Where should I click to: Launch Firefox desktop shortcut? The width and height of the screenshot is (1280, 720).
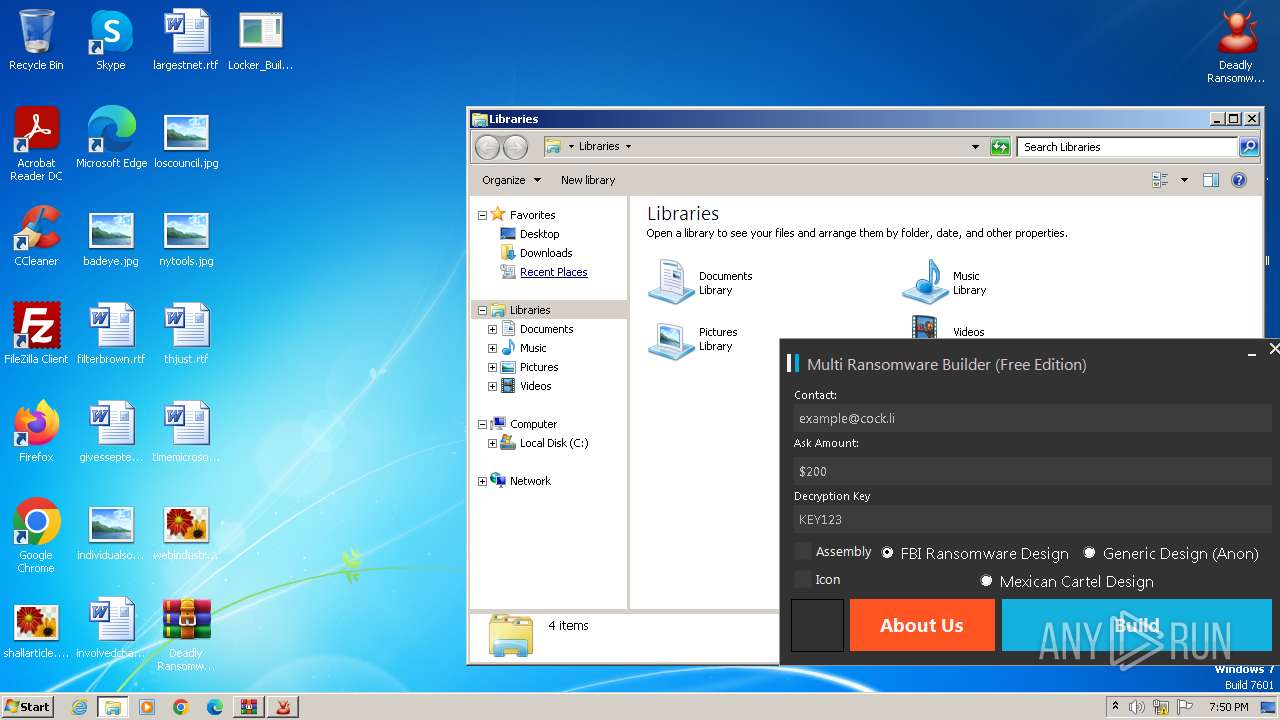(x=36, y=432)
